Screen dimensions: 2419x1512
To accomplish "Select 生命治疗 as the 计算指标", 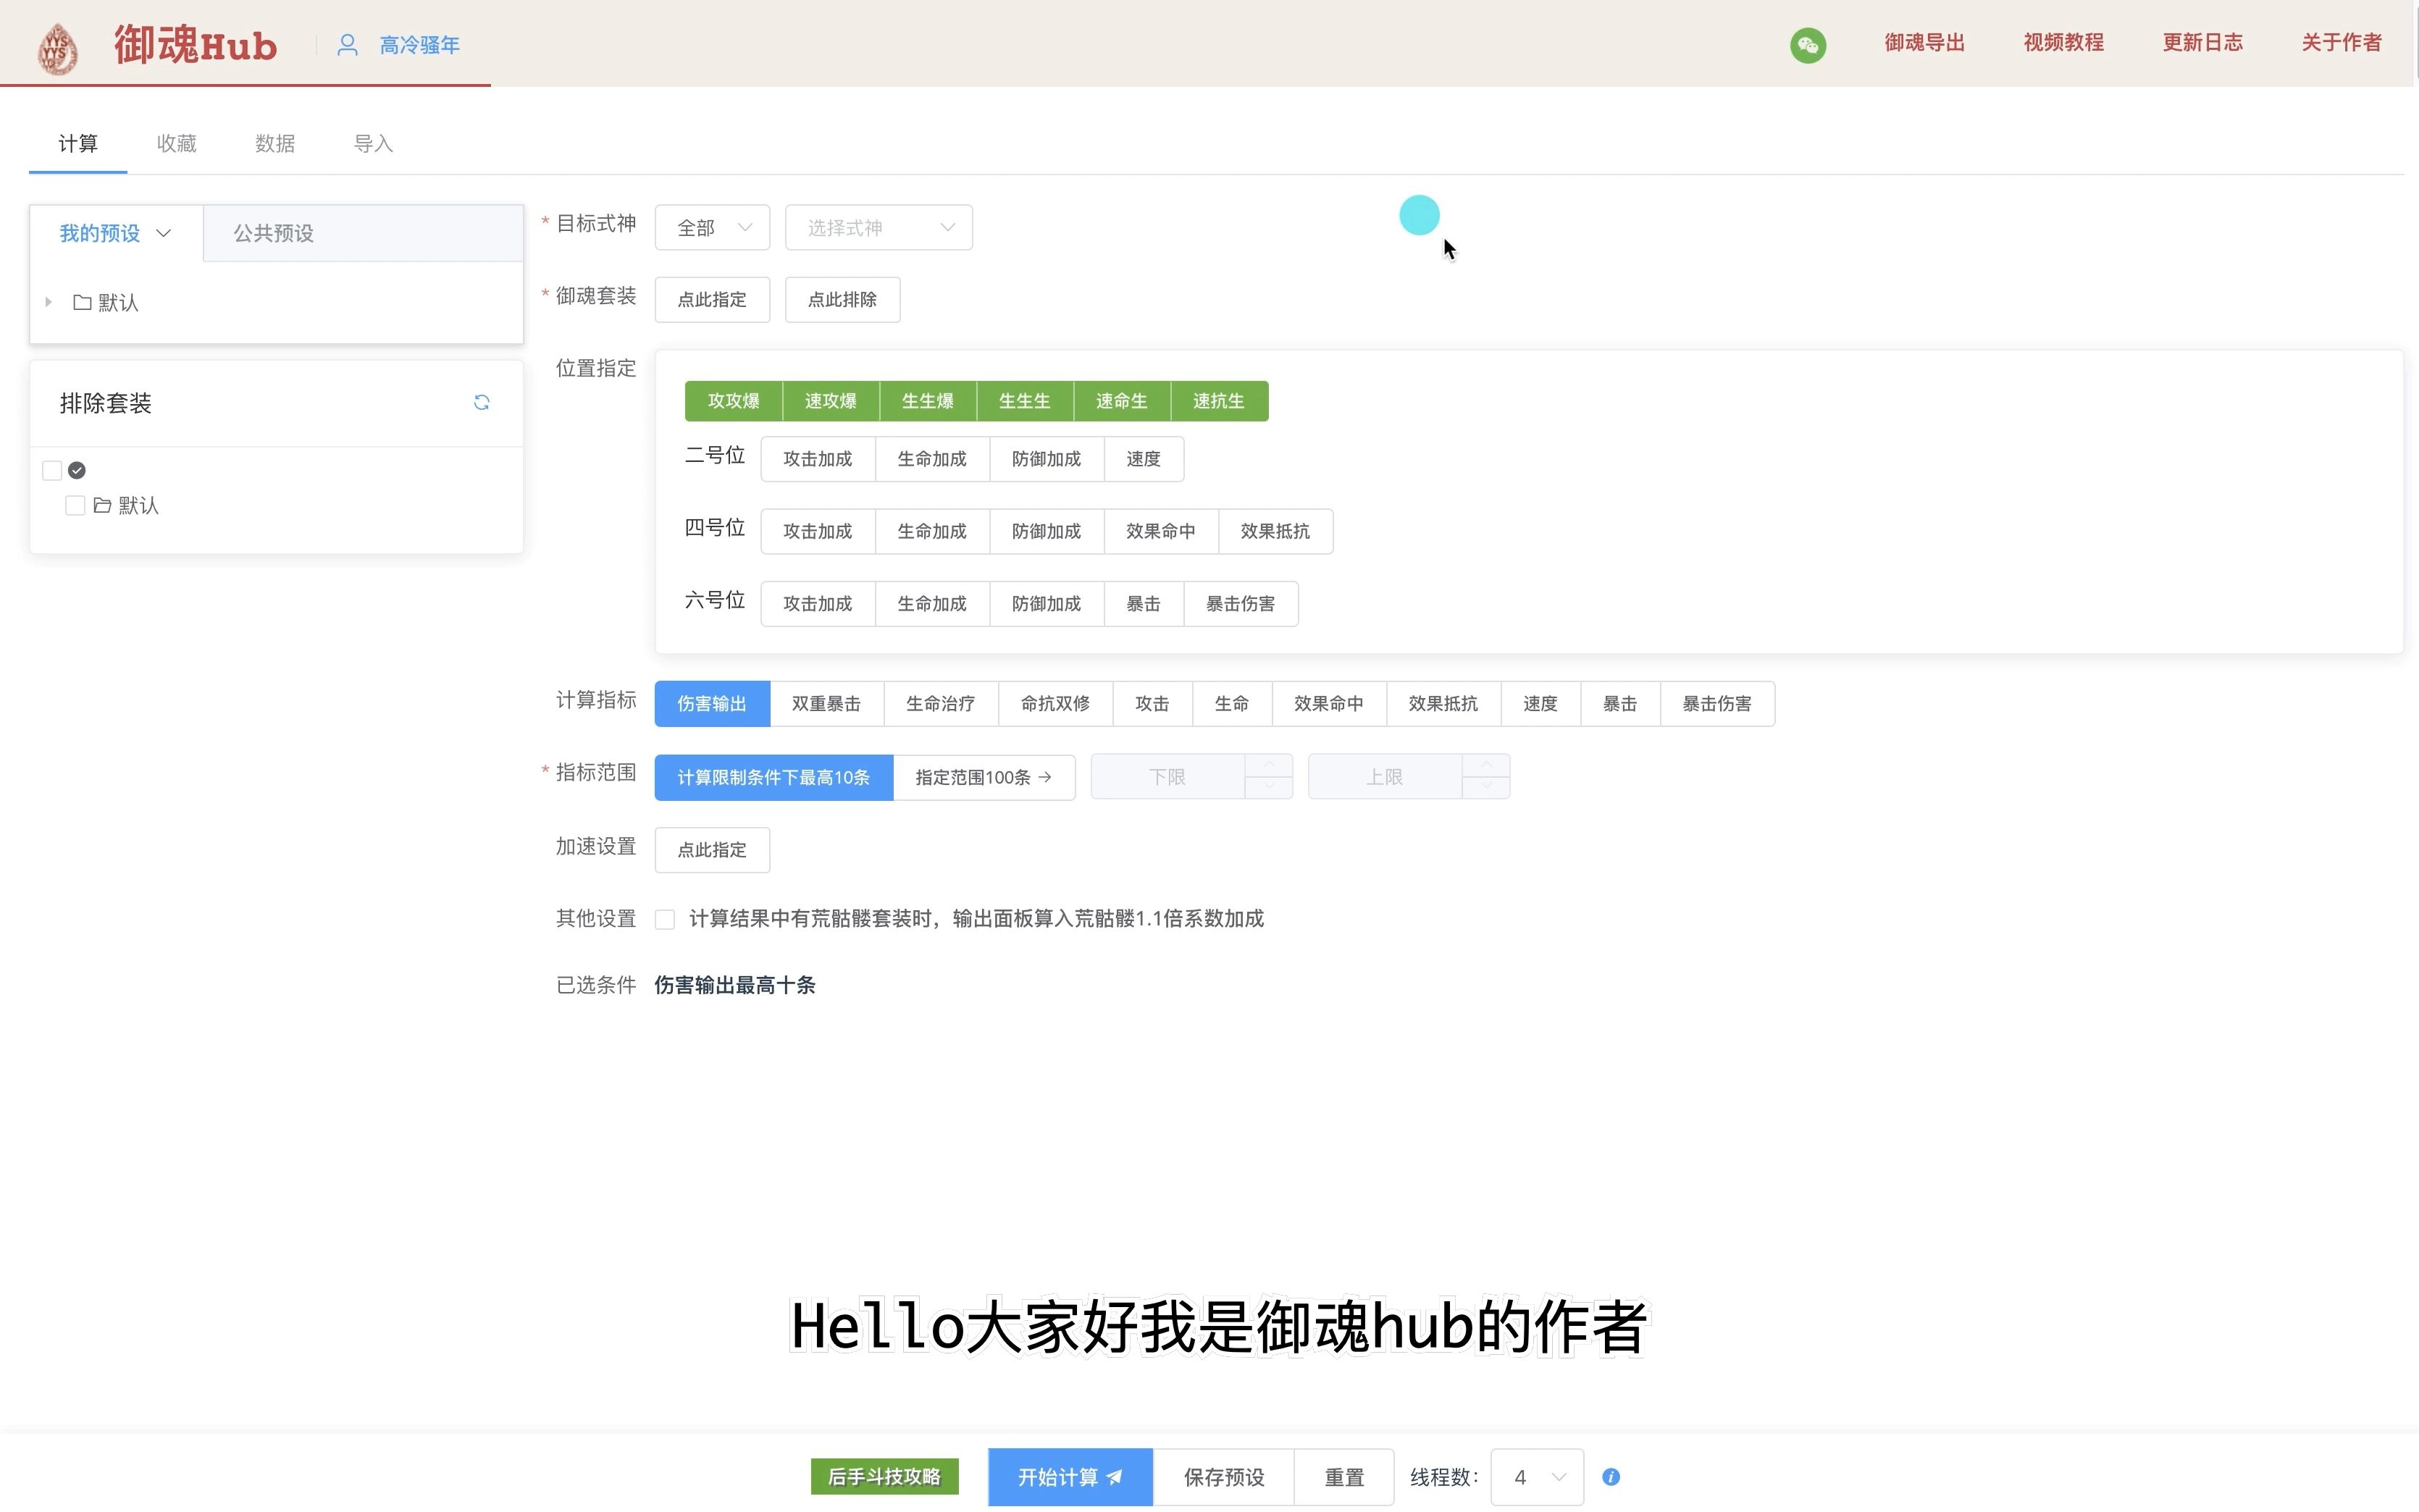I will pyautogui.click(x=941, y=704).
